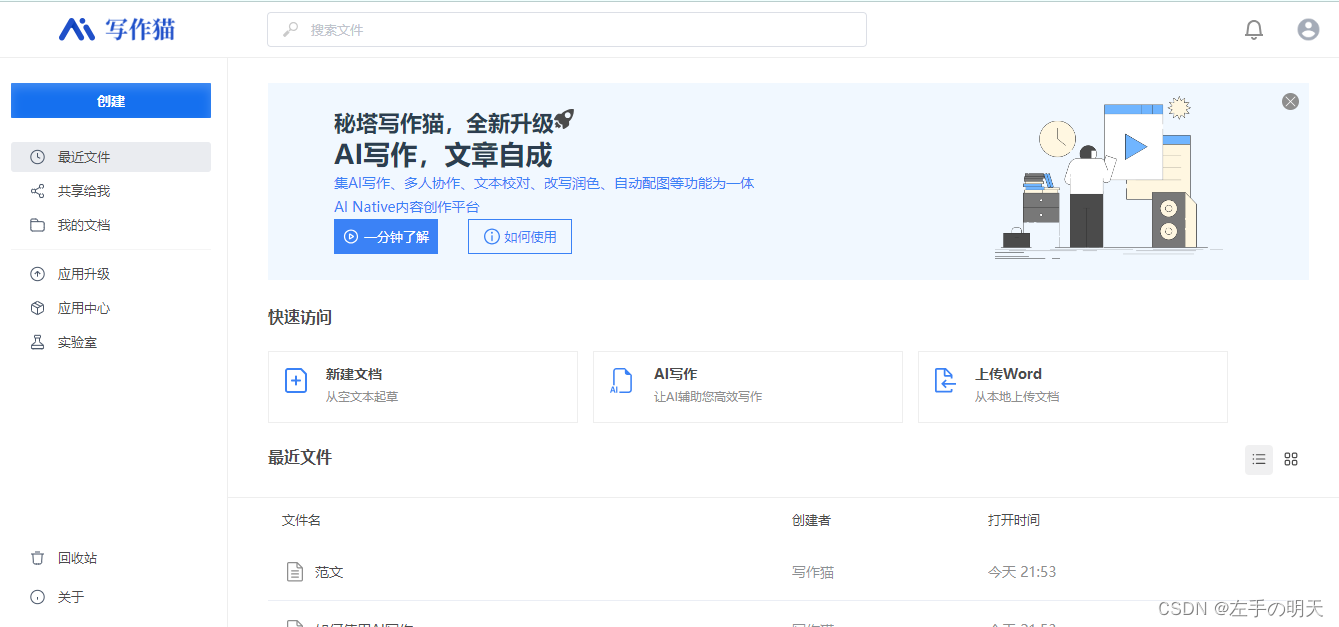Close the upgrade banner

tap(1290, 101)
